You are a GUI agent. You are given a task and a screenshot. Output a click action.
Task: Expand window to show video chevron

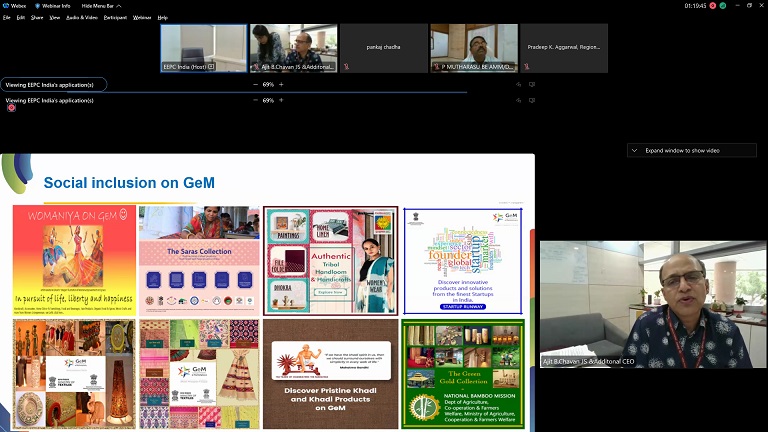coord(634,150)
